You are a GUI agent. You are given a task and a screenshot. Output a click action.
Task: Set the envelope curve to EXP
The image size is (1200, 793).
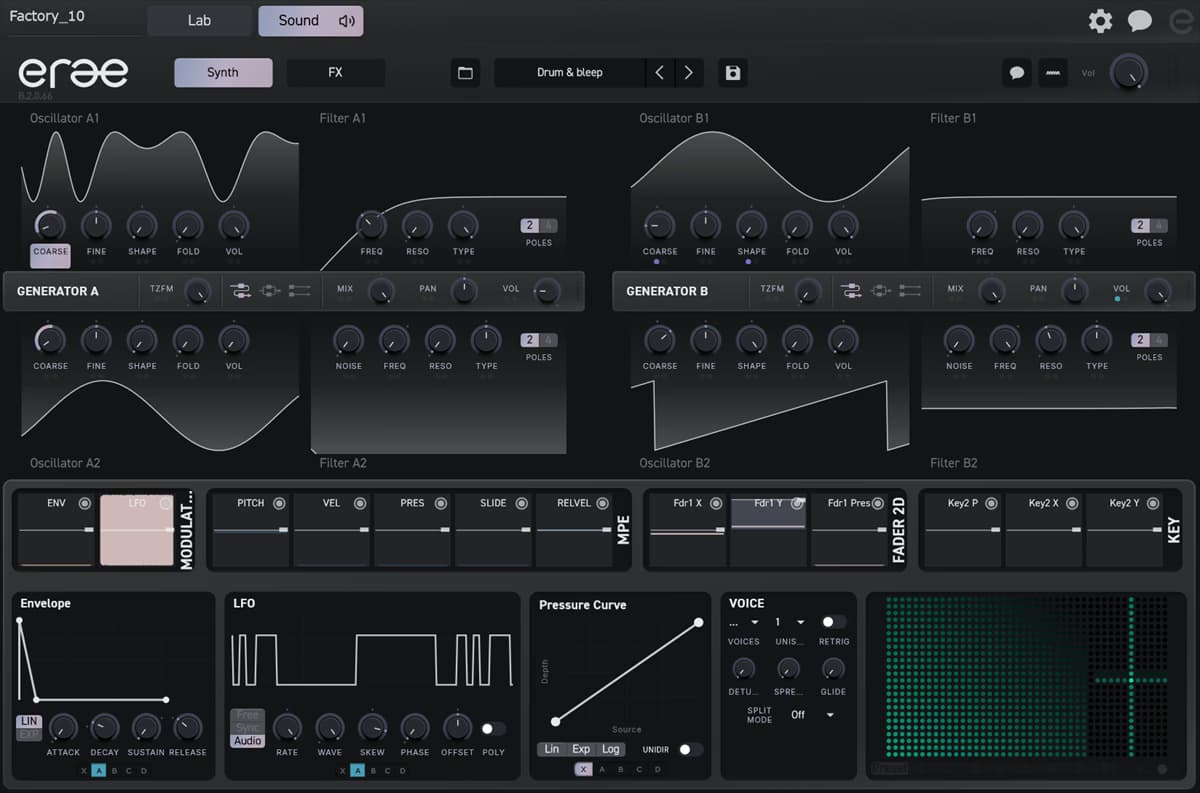29,735
